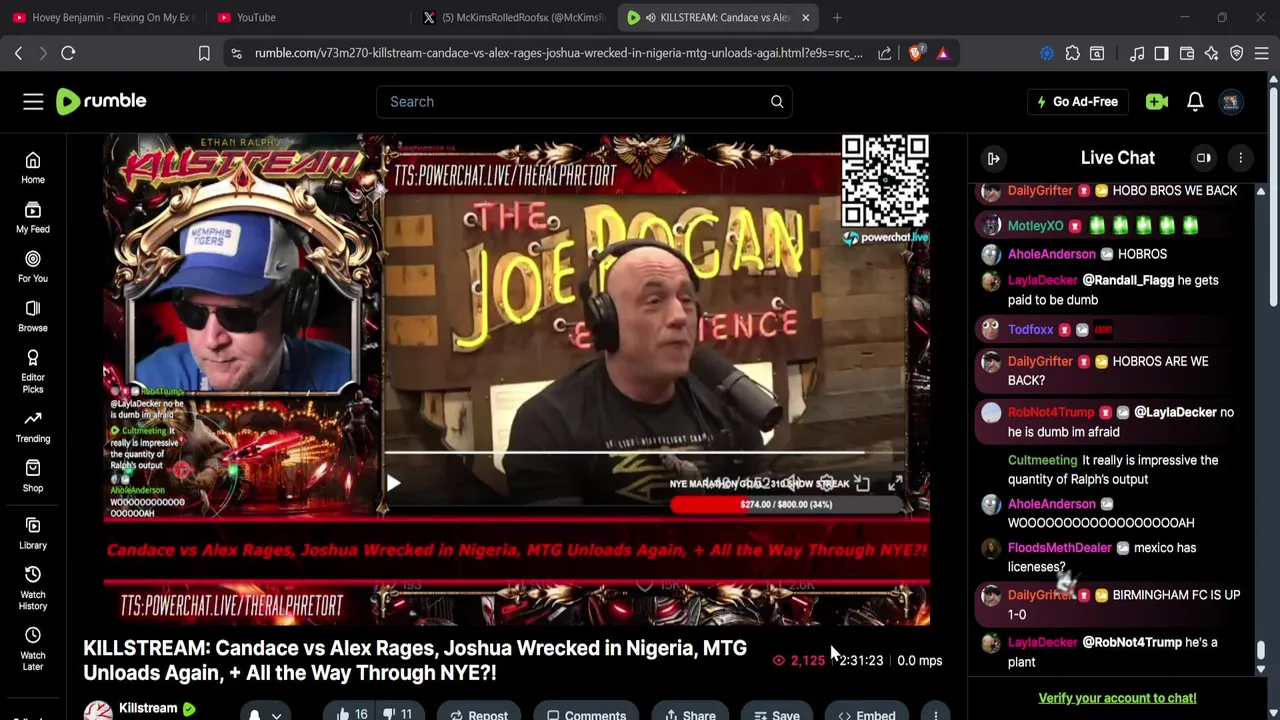
Task: Open the notifications bell
Action: tap(1195, 101)
